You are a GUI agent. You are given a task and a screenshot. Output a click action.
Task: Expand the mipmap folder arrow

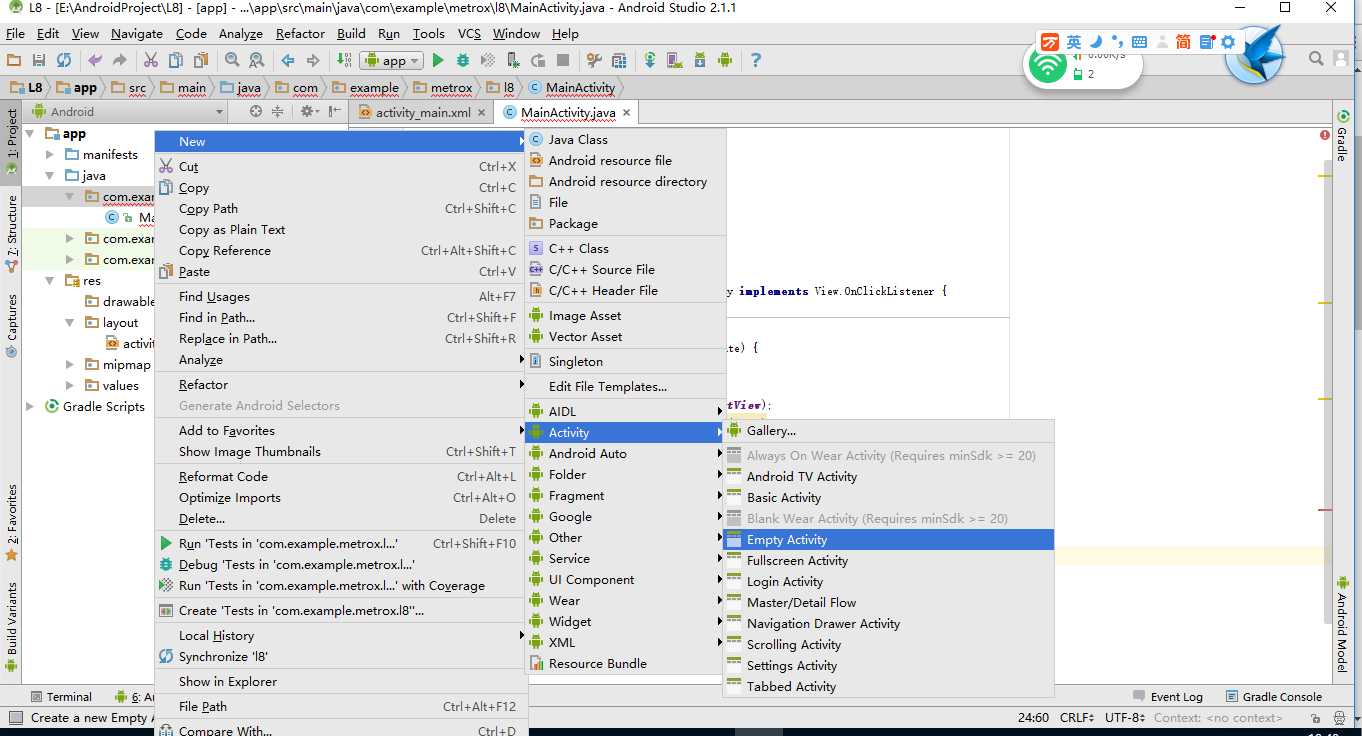point(69,365)
